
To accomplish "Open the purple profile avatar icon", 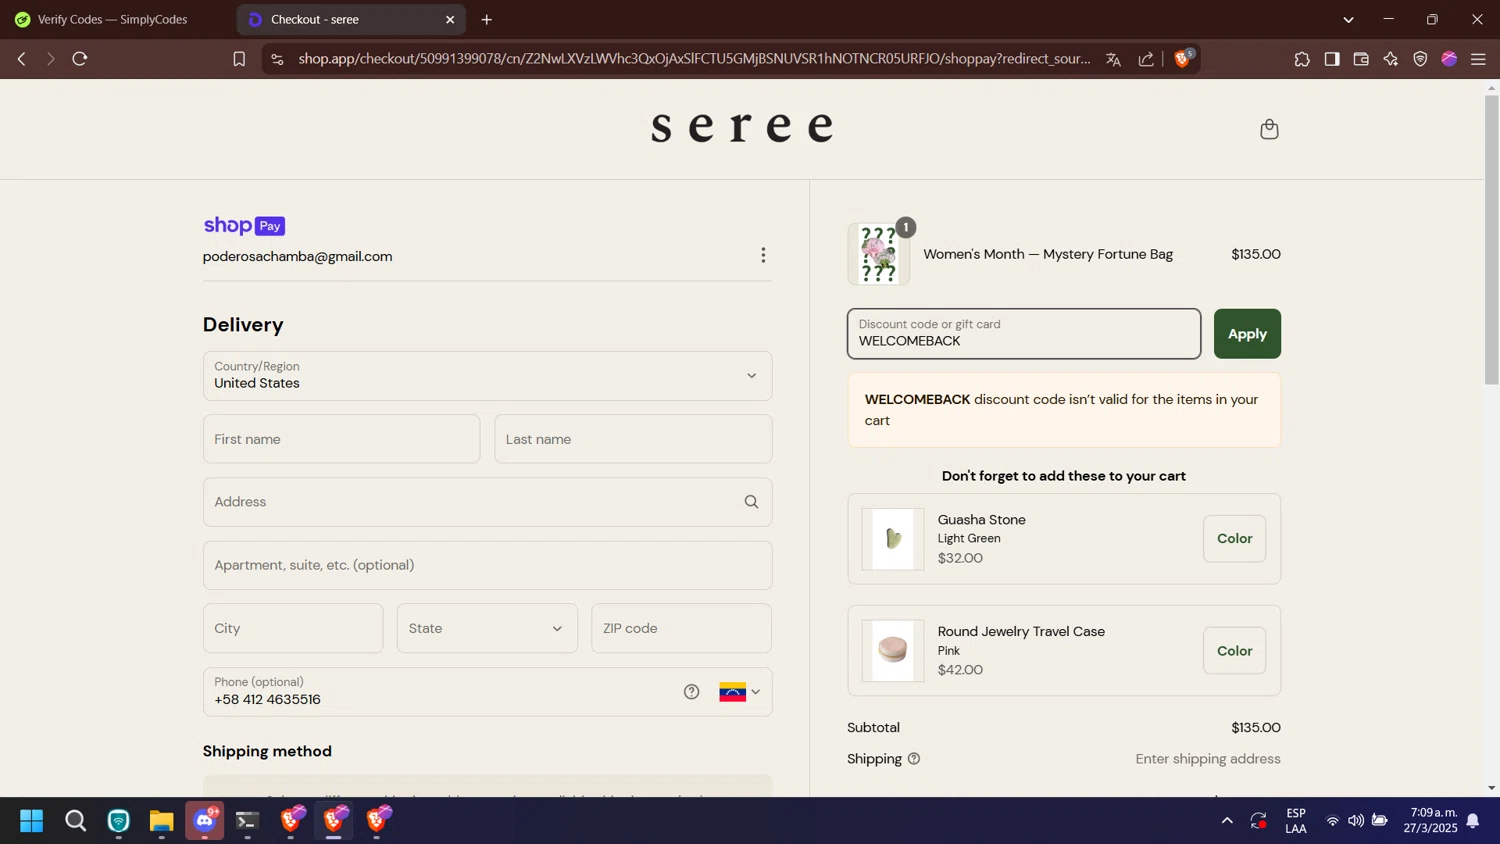I will [1449, 59].
